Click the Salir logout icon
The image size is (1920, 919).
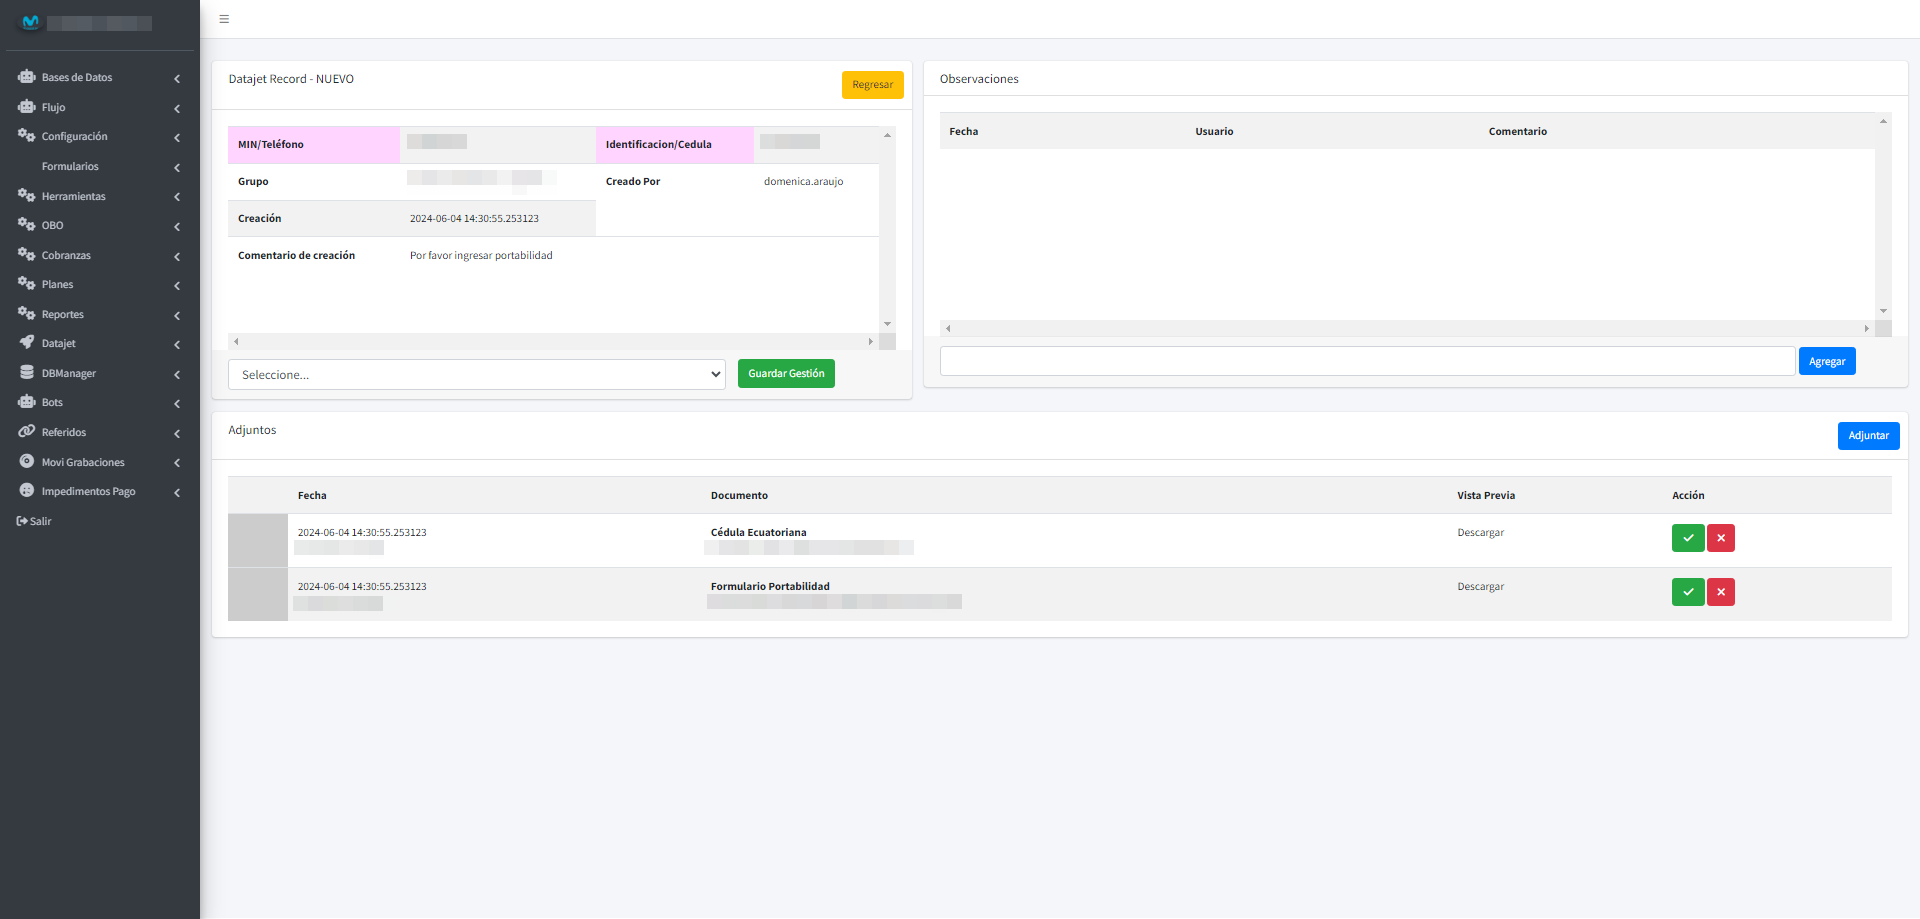(x=22, y=521)
